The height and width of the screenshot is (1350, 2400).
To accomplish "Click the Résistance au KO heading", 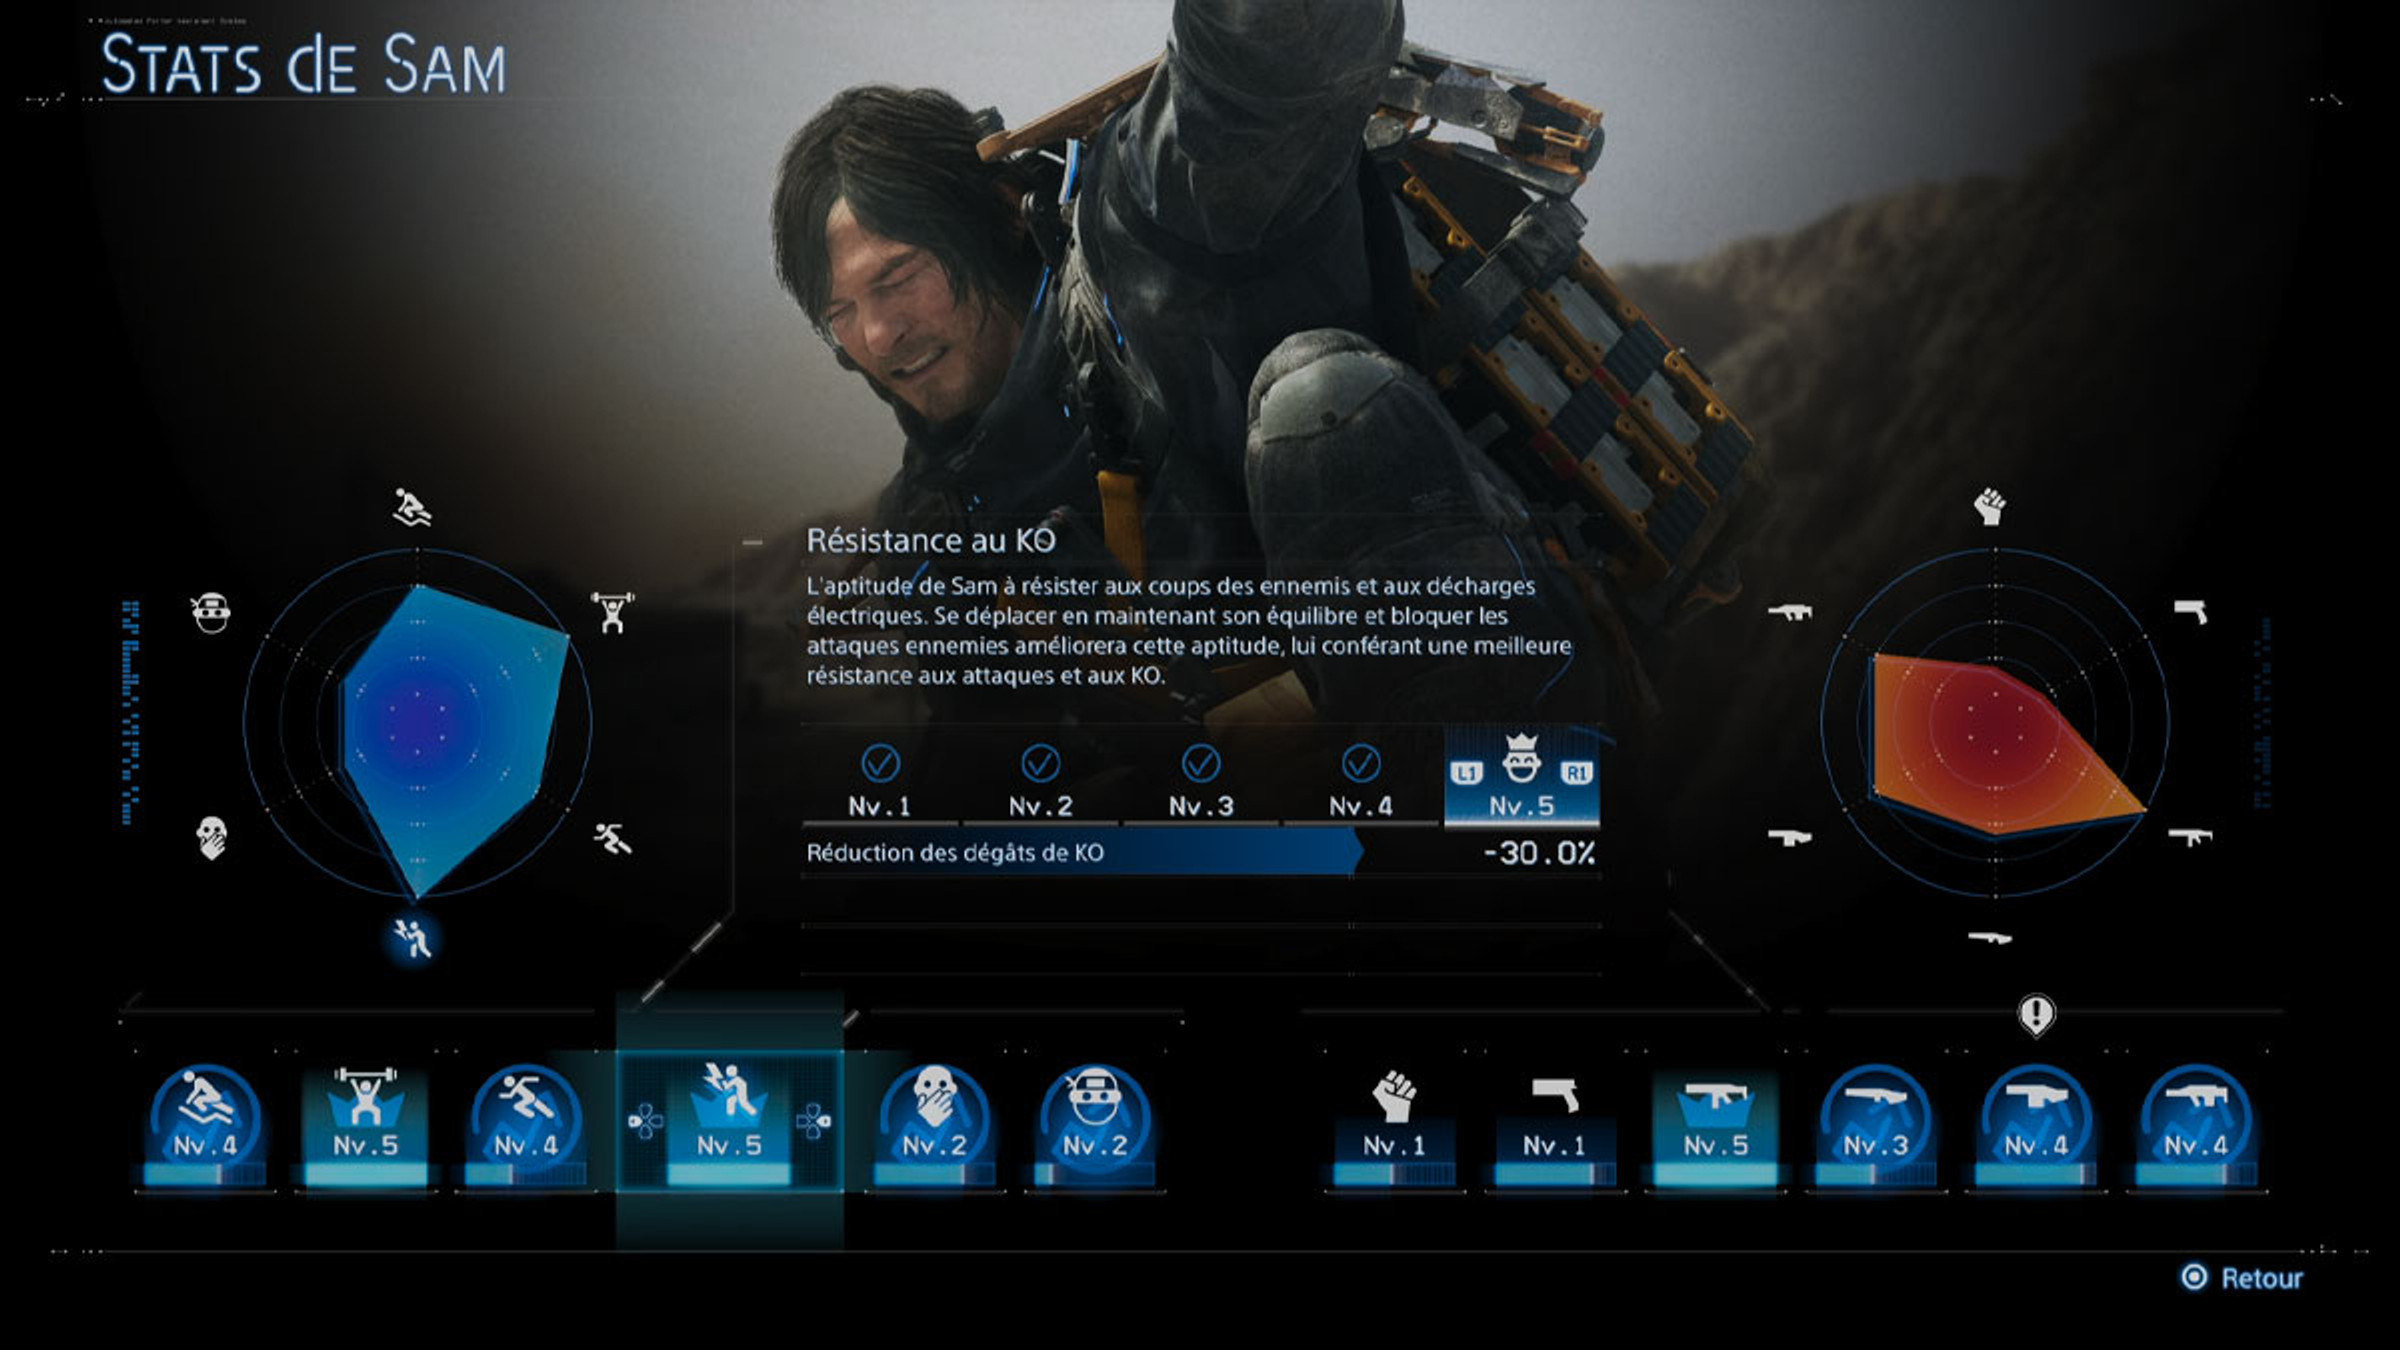I will (x=931, y=541).
